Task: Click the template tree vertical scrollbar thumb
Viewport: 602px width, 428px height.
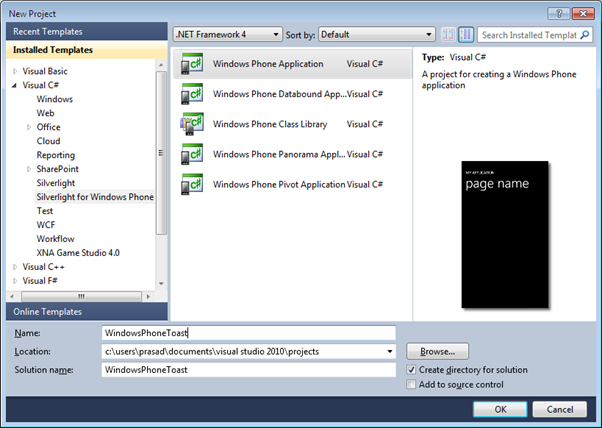Action: (161, 153)
